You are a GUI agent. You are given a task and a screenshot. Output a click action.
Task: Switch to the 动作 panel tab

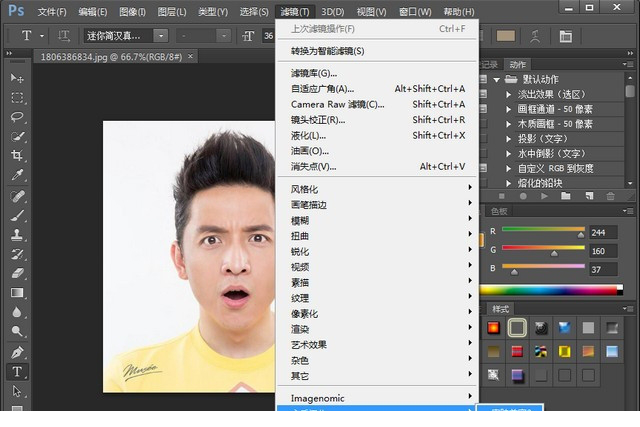(x=517, y=64)
